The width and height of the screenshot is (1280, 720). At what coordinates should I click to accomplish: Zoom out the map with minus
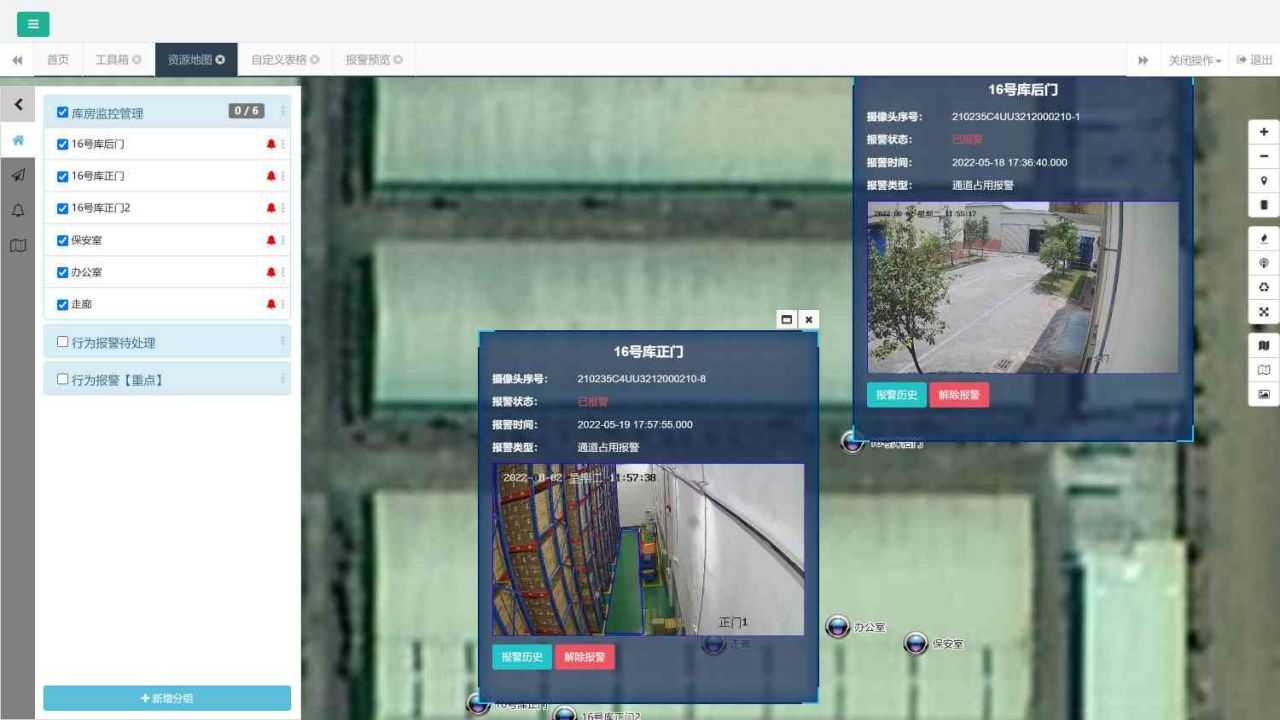(1264, 156)
